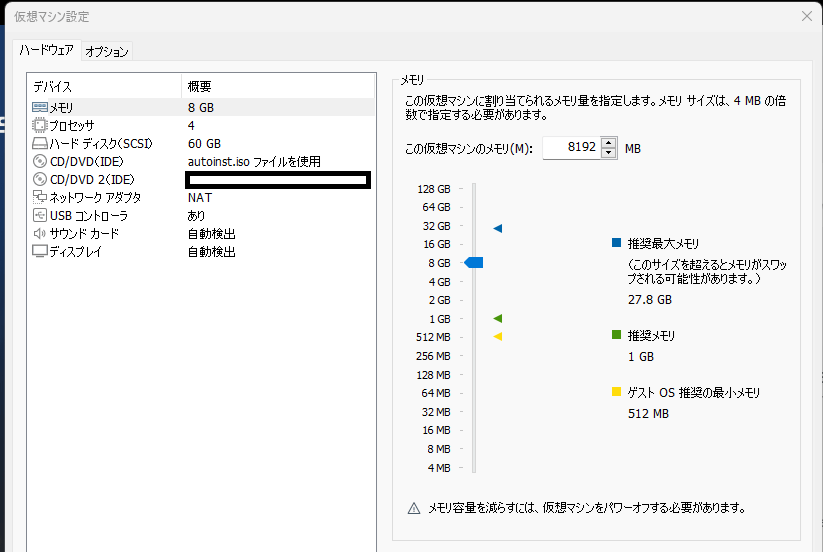Switch to the ハードウェア tab
823x552 pixels.
pyautogui.click(x=47, y=50)
